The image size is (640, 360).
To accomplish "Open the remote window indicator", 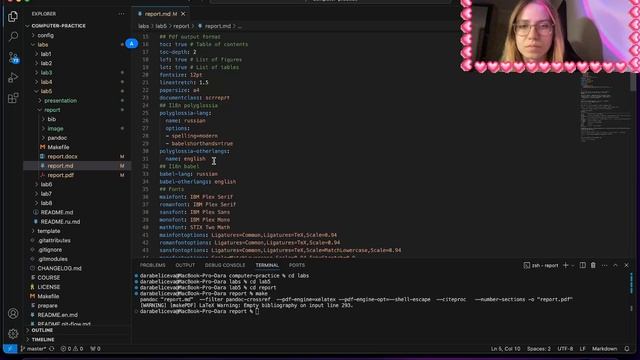I will 10,349.
